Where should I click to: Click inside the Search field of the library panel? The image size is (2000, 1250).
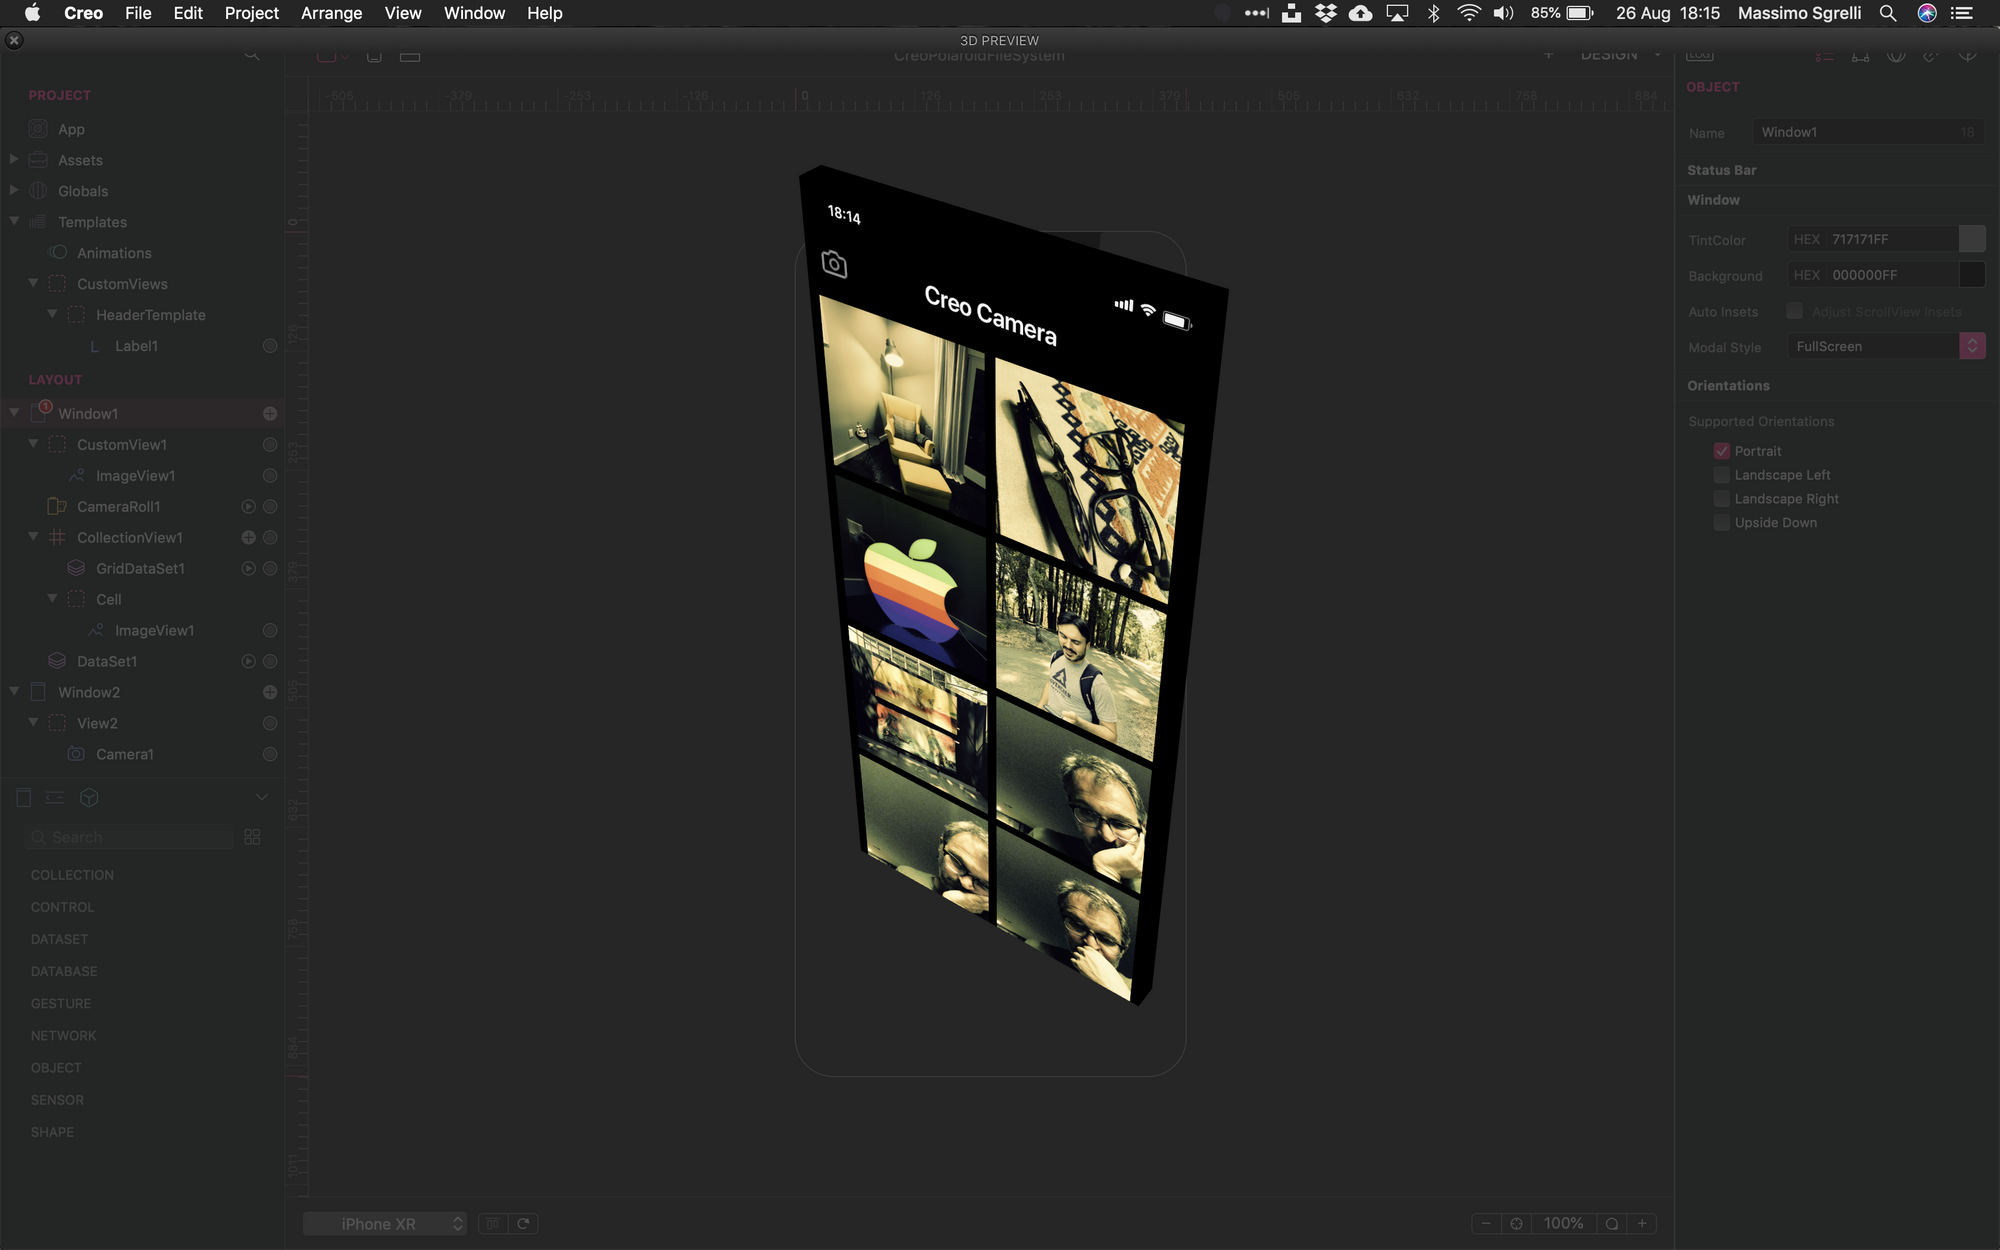128,836
